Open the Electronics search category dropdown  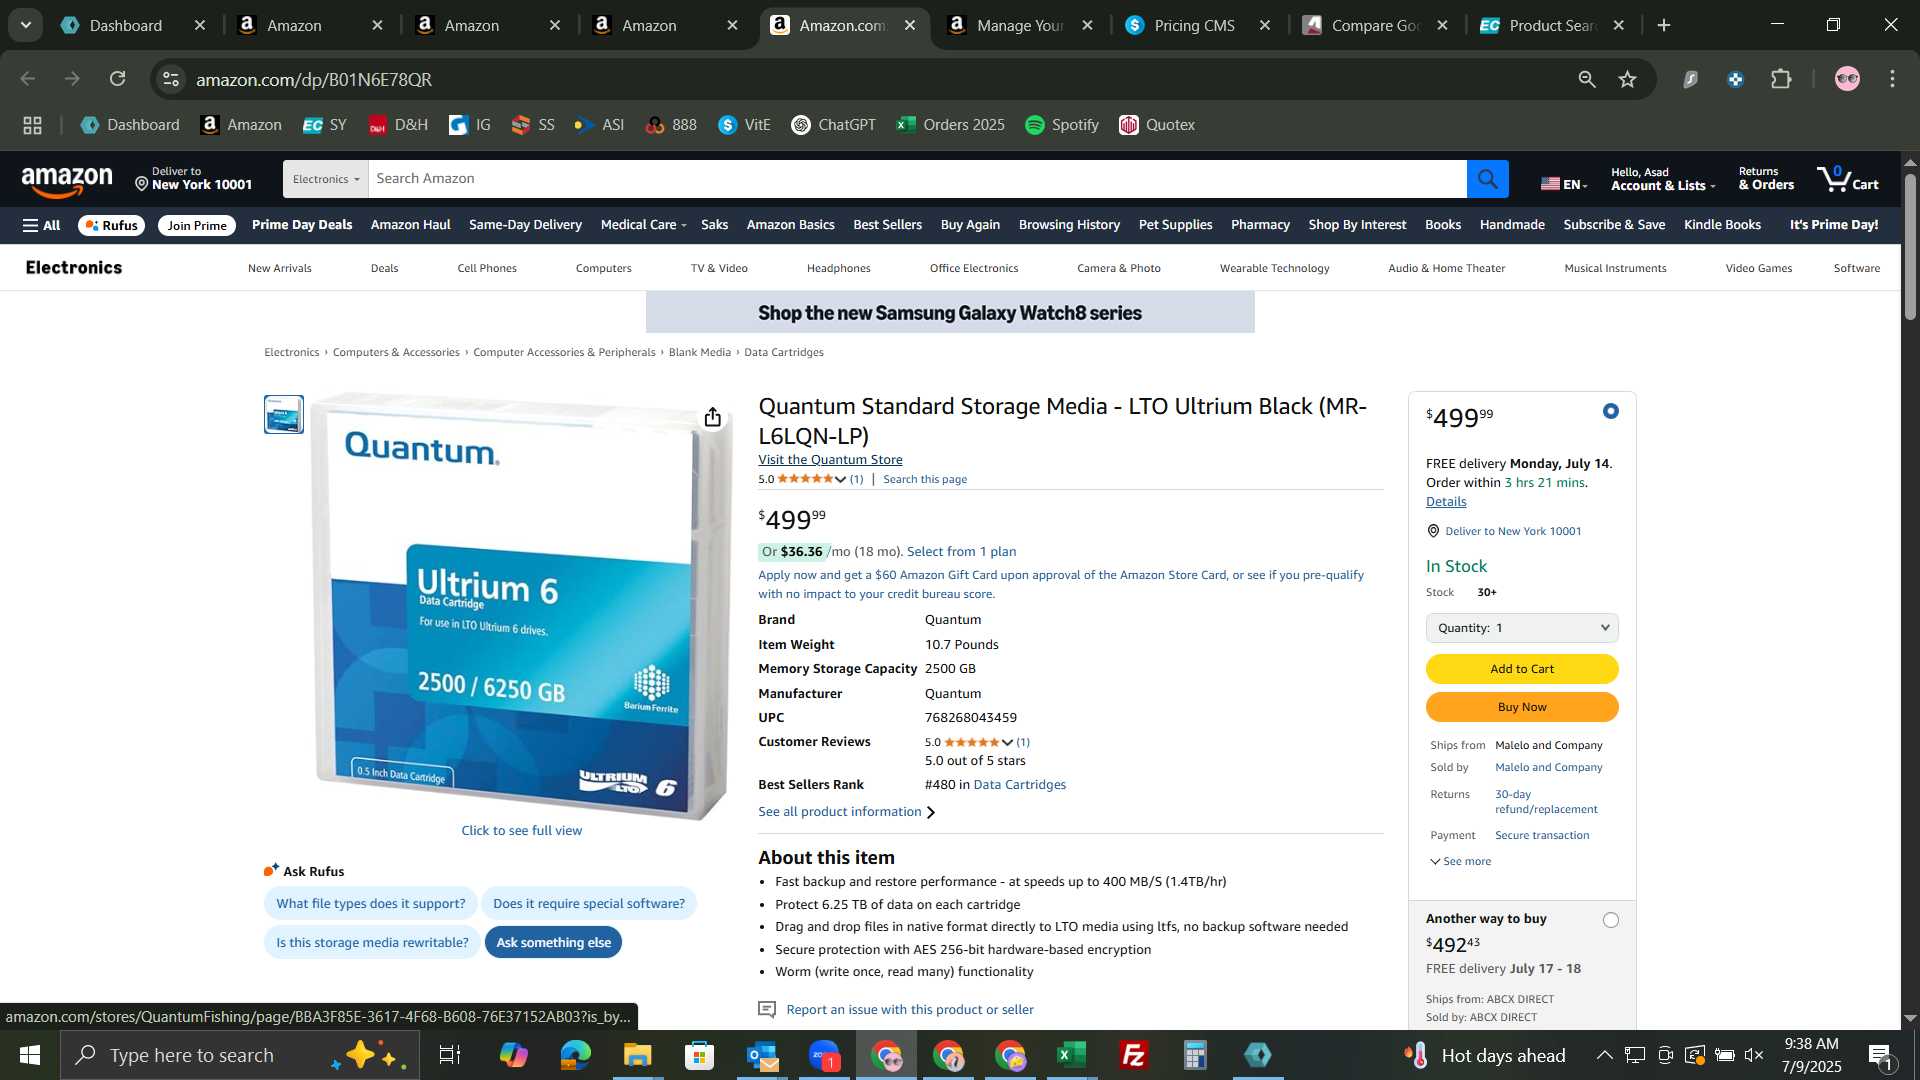[x=325, y=179]
